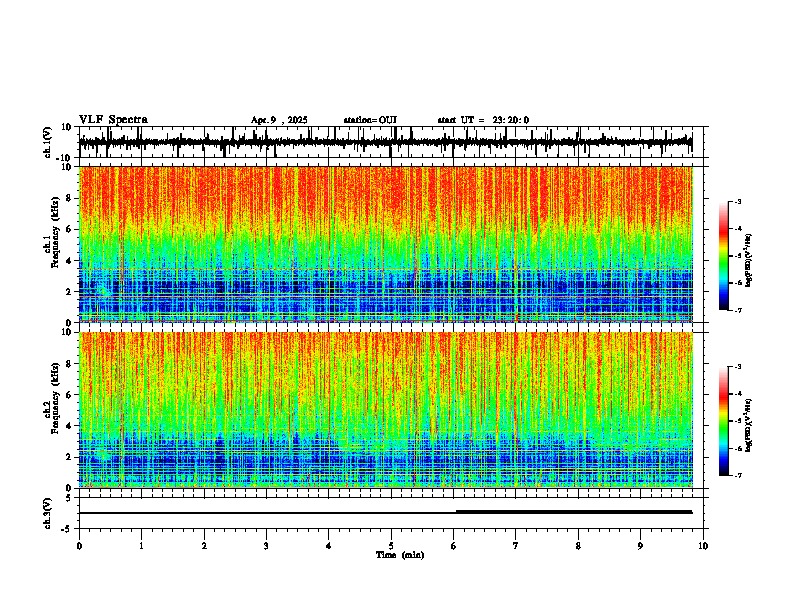The image size is (792, 612).
Task: Click the thick ch.3 trace segment after 6 min
Action: (x=574, y=512)
